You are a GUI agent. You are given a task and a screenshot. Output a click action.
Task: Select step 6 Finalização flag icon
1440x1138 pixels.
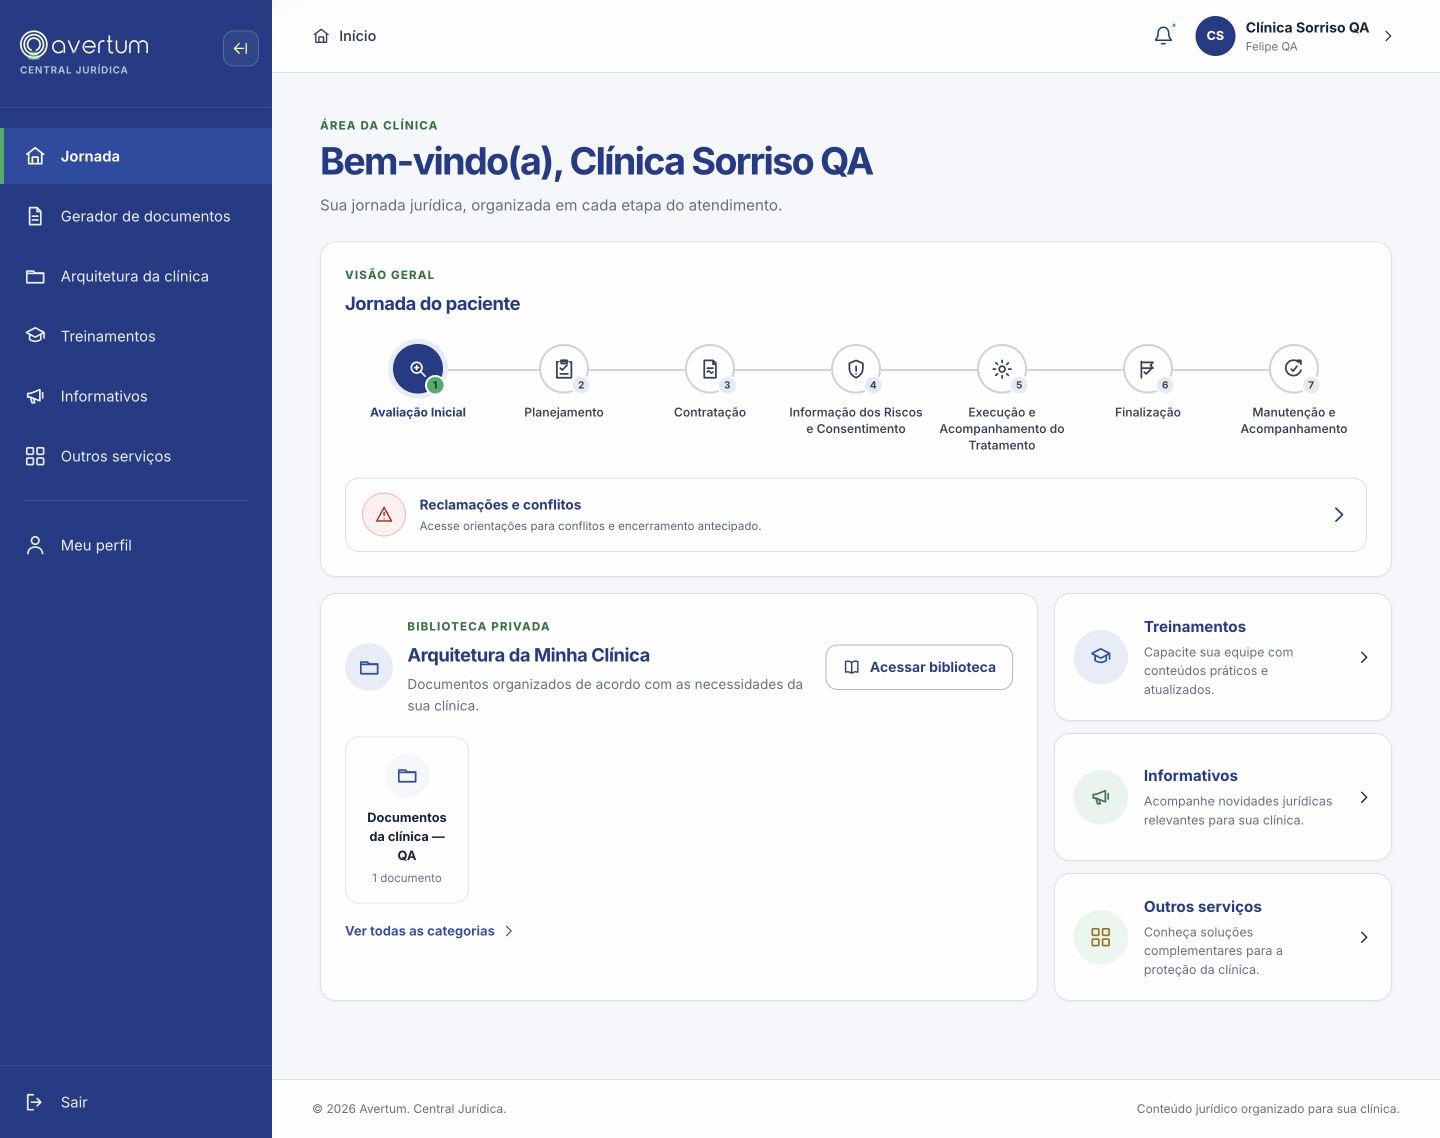[x=1148, y=369]
